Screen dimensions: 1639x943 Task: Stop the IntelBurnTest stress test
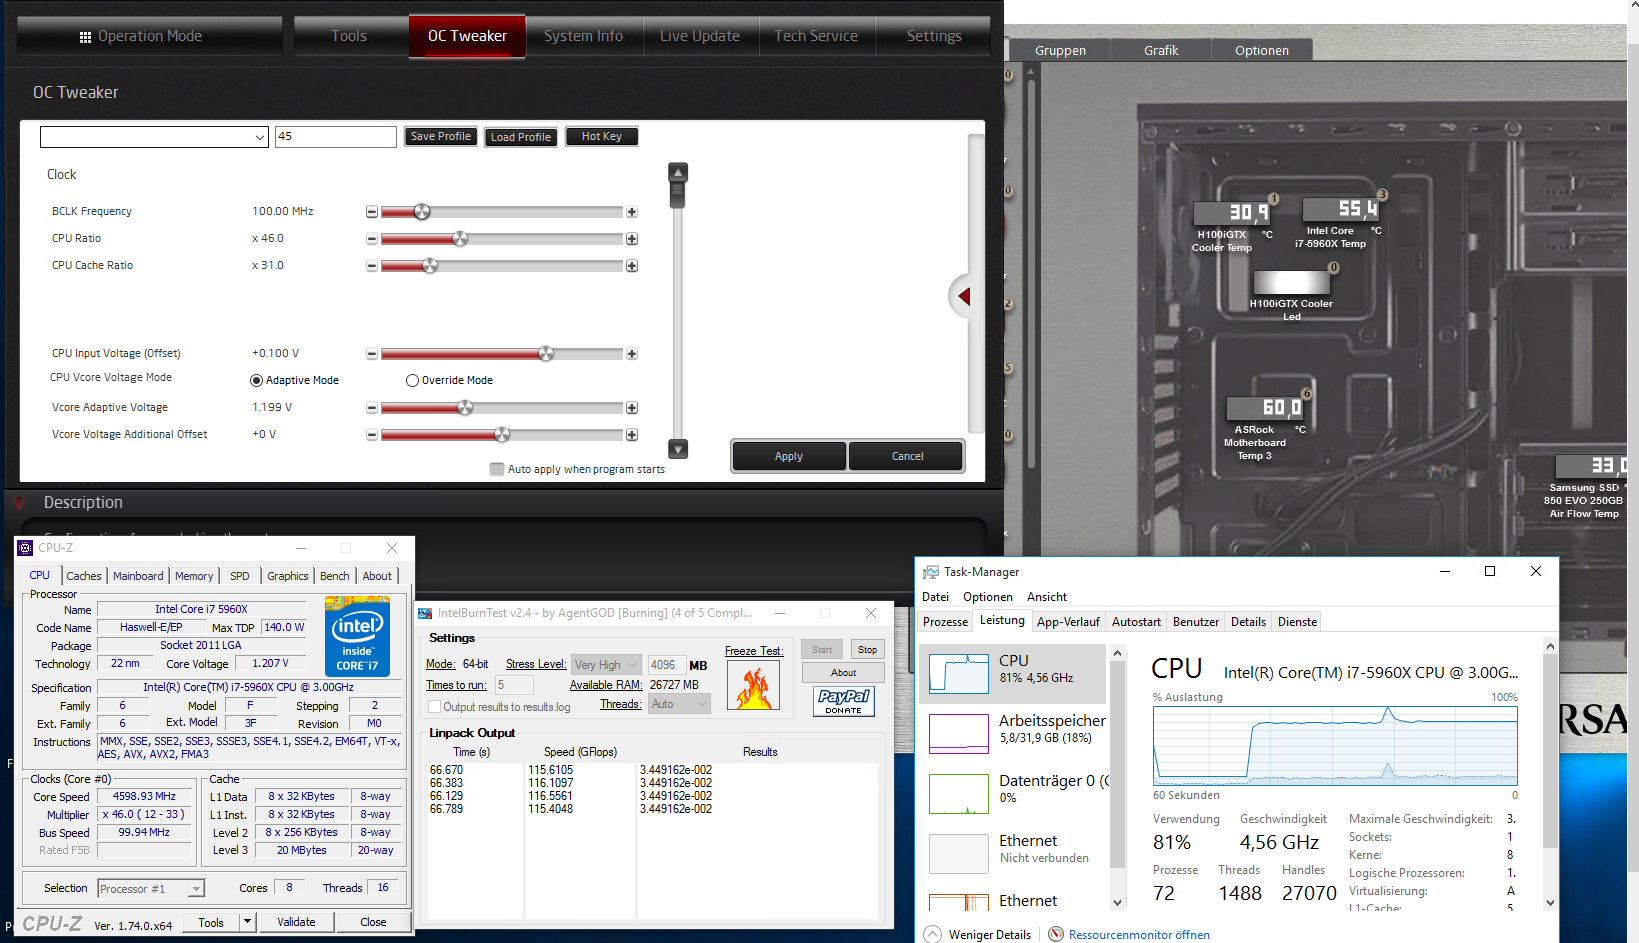click(x=867, y=650)
